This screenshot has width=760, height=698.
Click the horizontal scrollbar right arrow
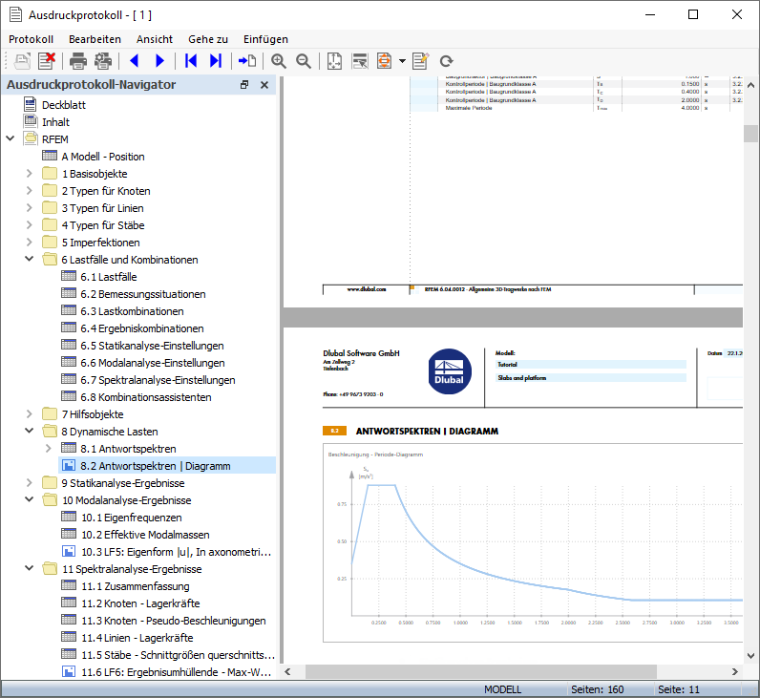(735, 672)
